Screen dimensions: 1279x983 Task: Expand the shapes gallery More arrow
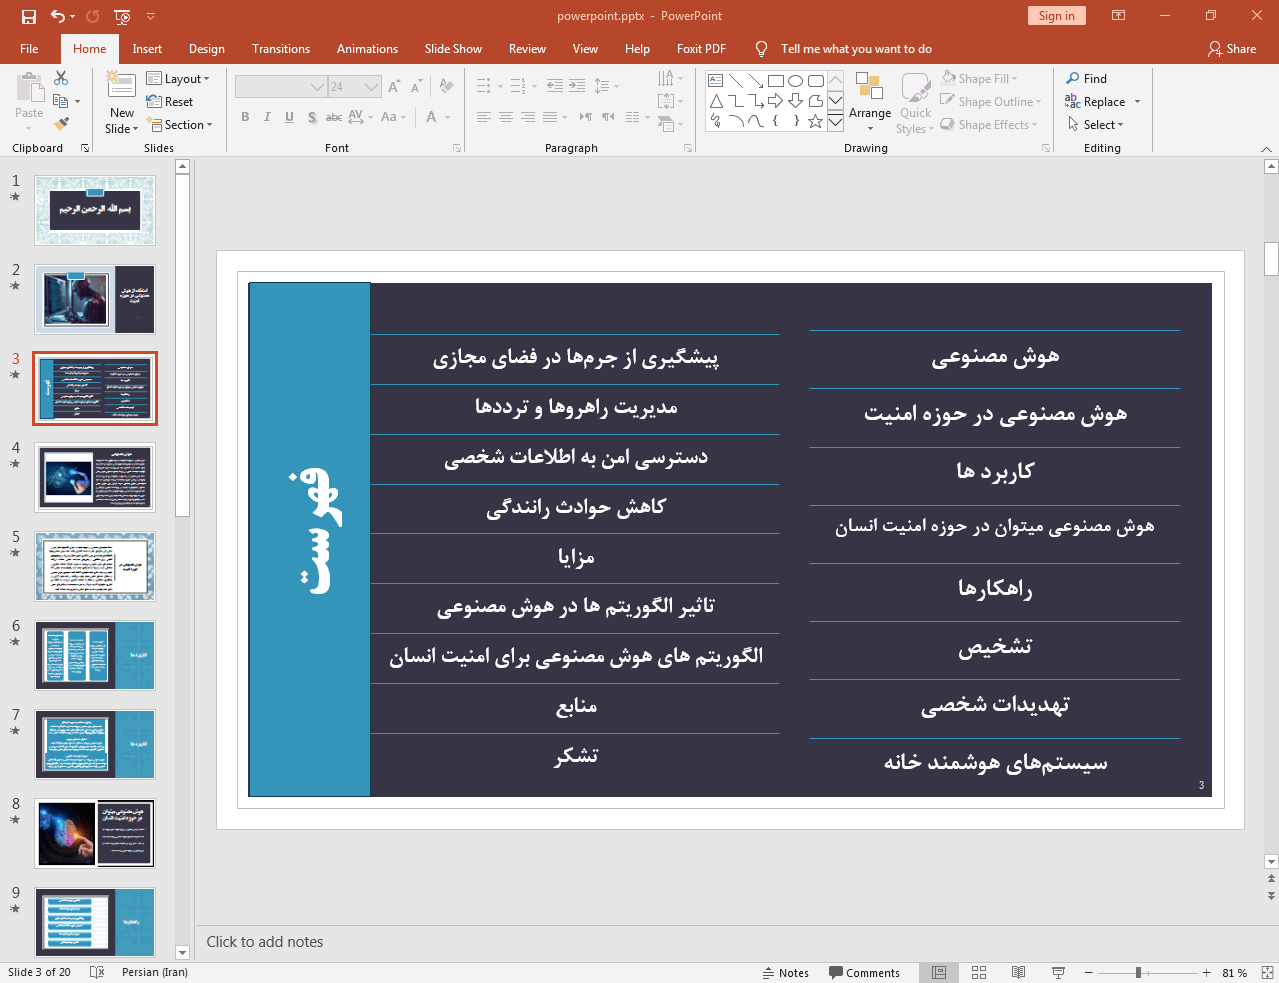[835, 121]
